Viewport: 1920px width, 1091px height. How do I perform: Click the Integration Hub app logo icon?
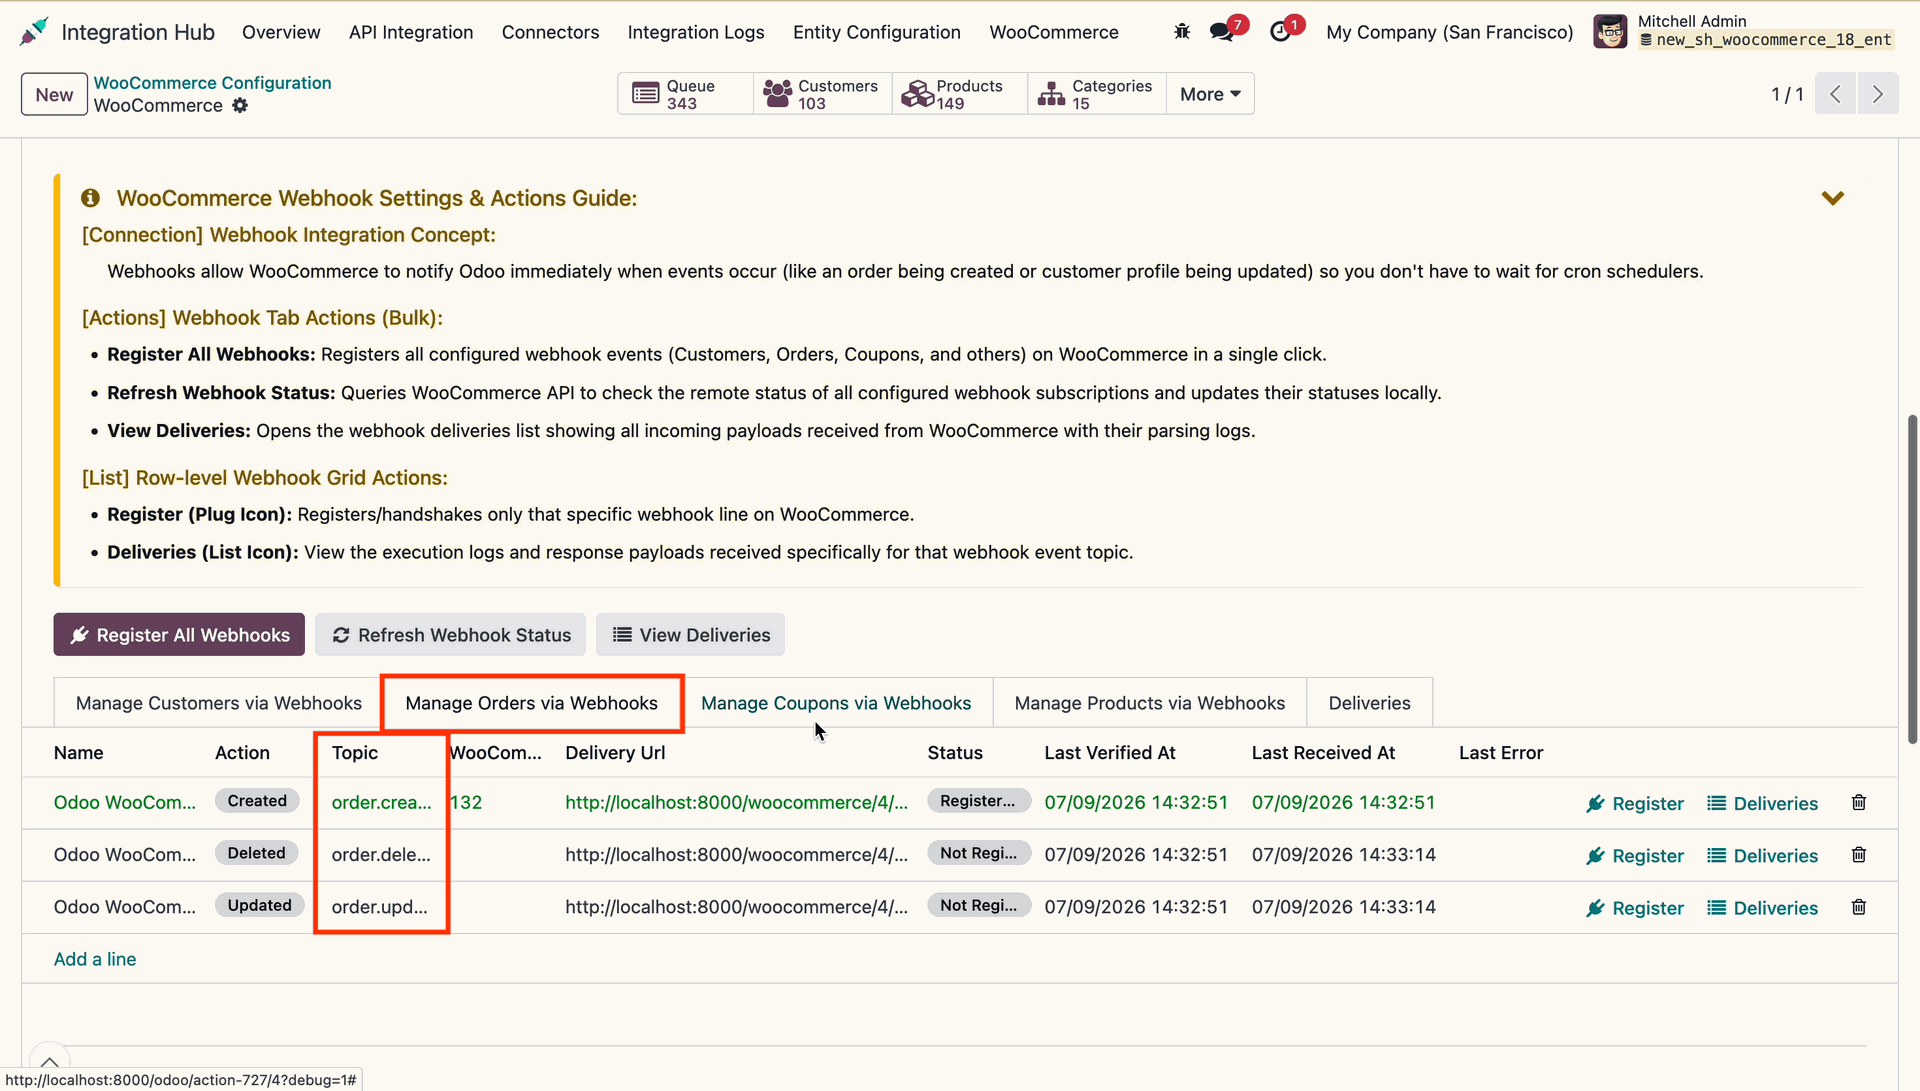(34, 32)
